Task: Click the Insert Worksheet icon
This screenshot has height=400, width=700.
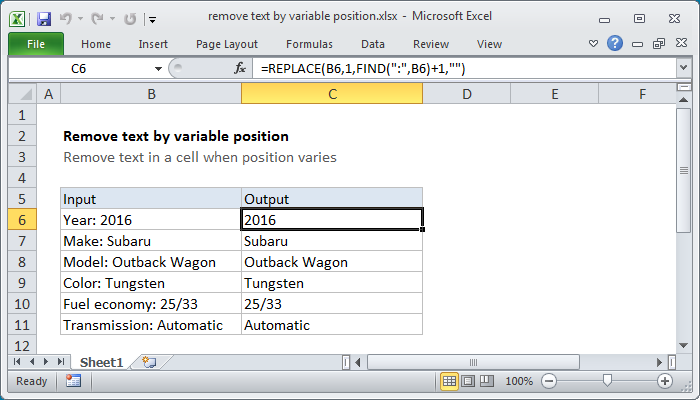Action: click(150, 362)
